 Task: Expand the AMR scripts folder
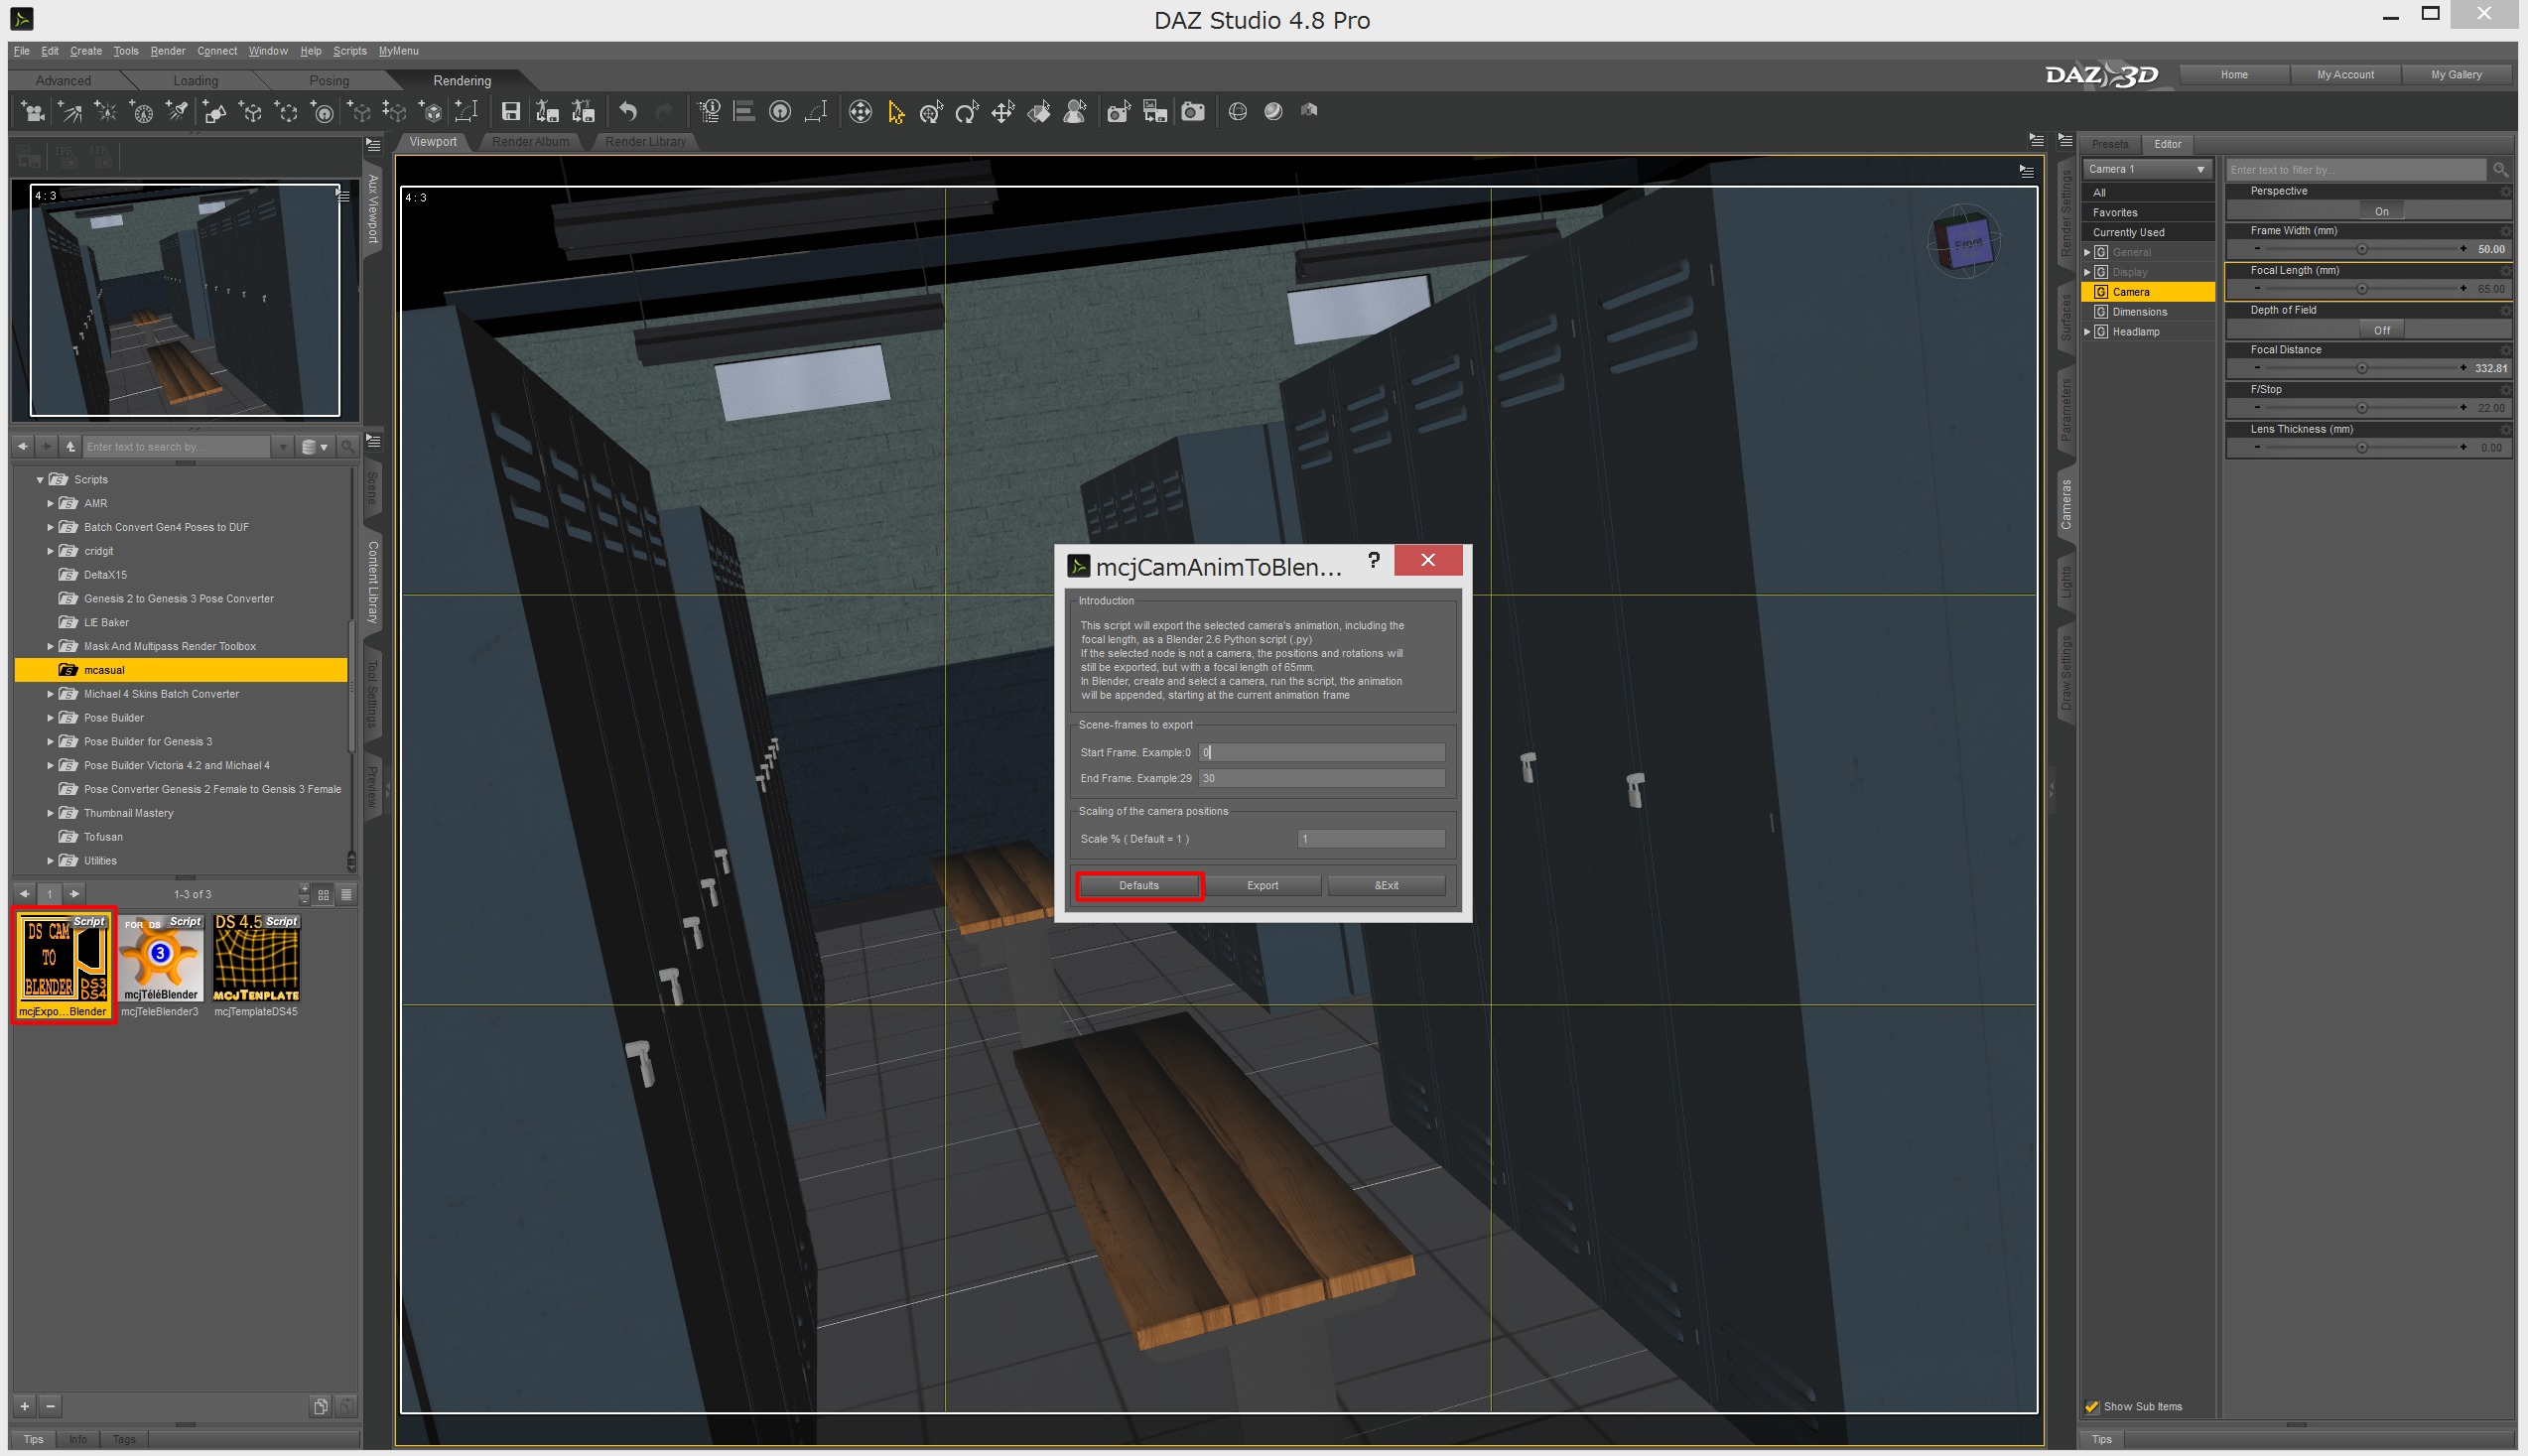(x=50, y=503)
